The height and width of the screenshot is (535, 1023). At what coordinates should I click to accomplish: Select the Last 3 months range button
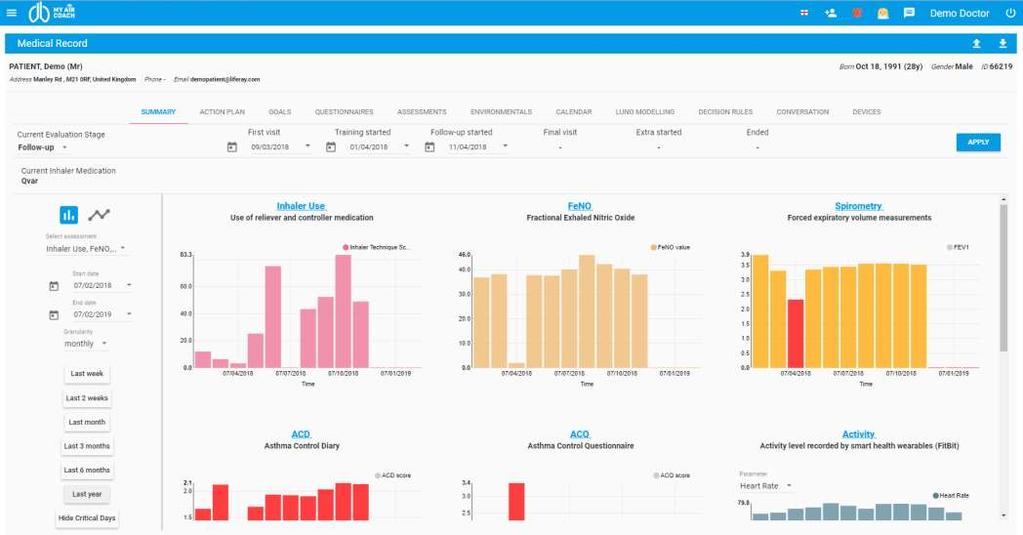87,446
